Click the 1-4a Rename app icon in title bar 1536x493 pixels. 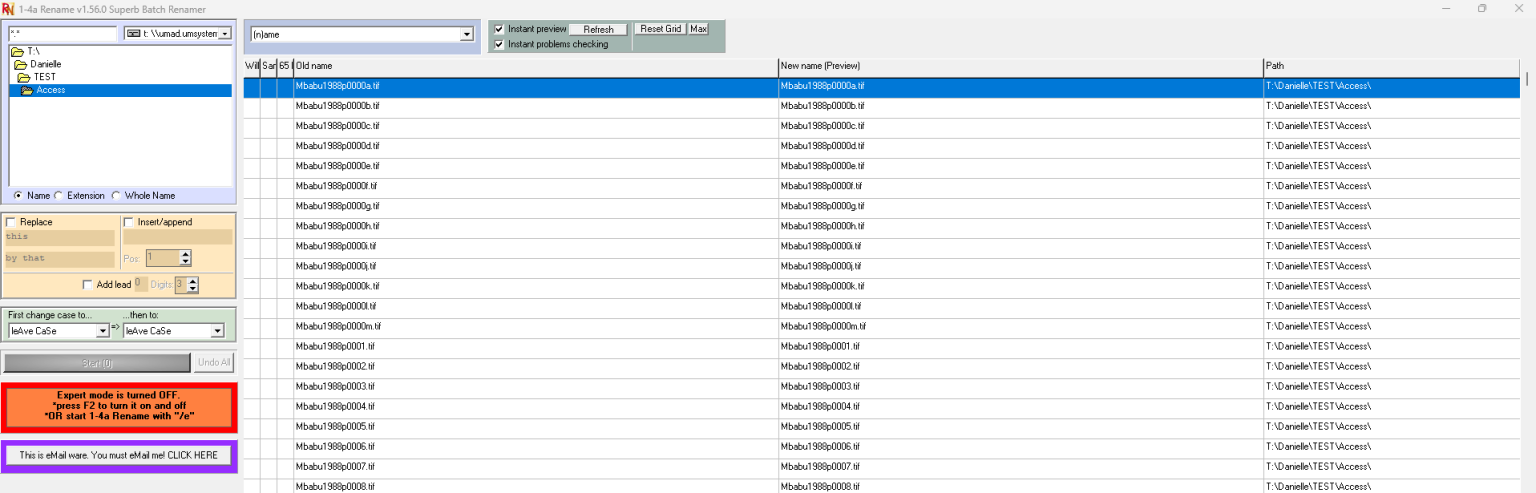(x=8, y=9)
